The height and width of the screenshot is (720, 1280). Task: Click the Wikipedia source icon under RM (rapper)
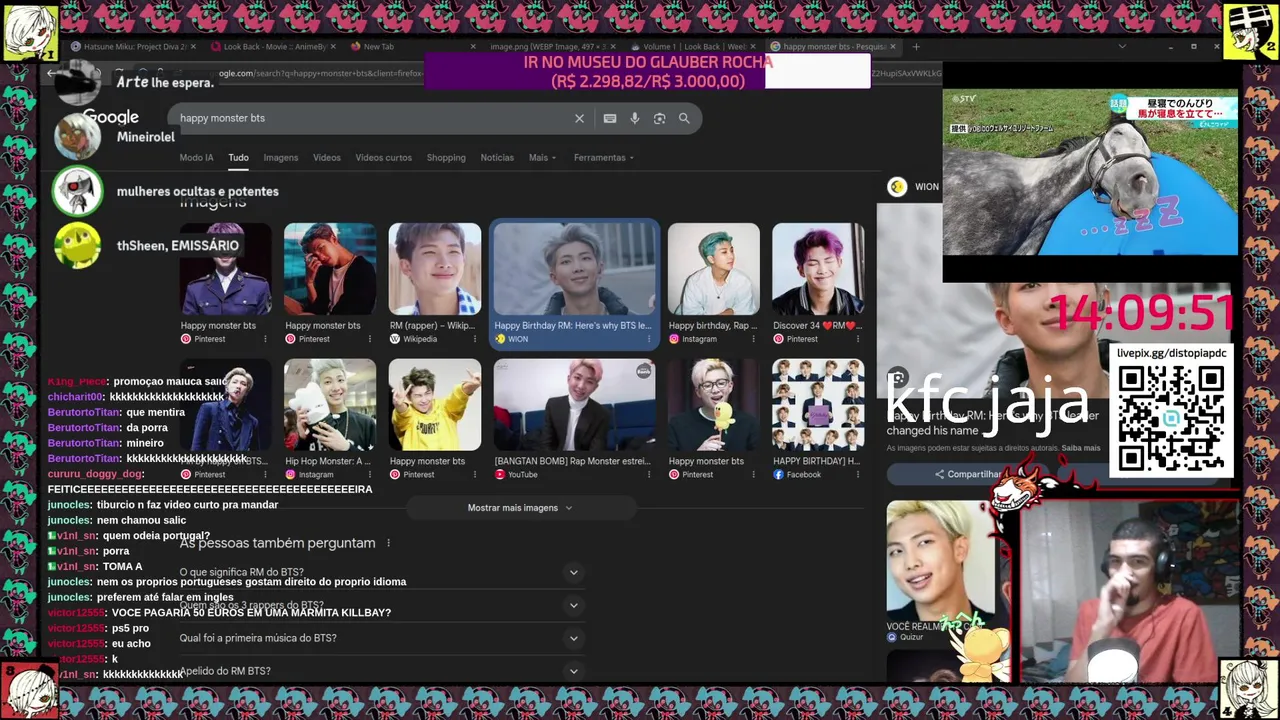pyautogui.click(x=394, y=339)
